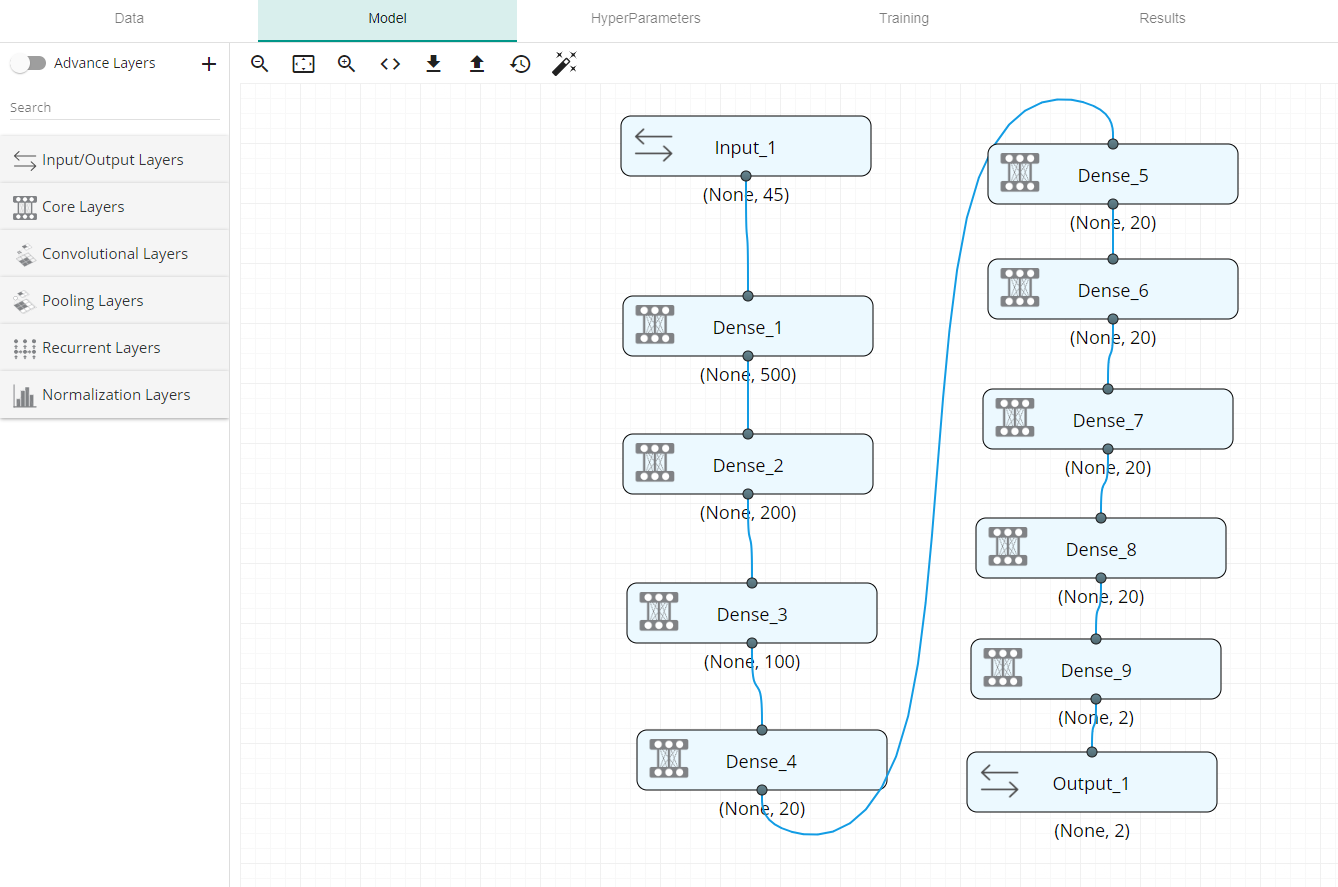This screenshot has height=887, width=1338.
Task: Click the input port atop Dense_1
Action: [748, 296]
